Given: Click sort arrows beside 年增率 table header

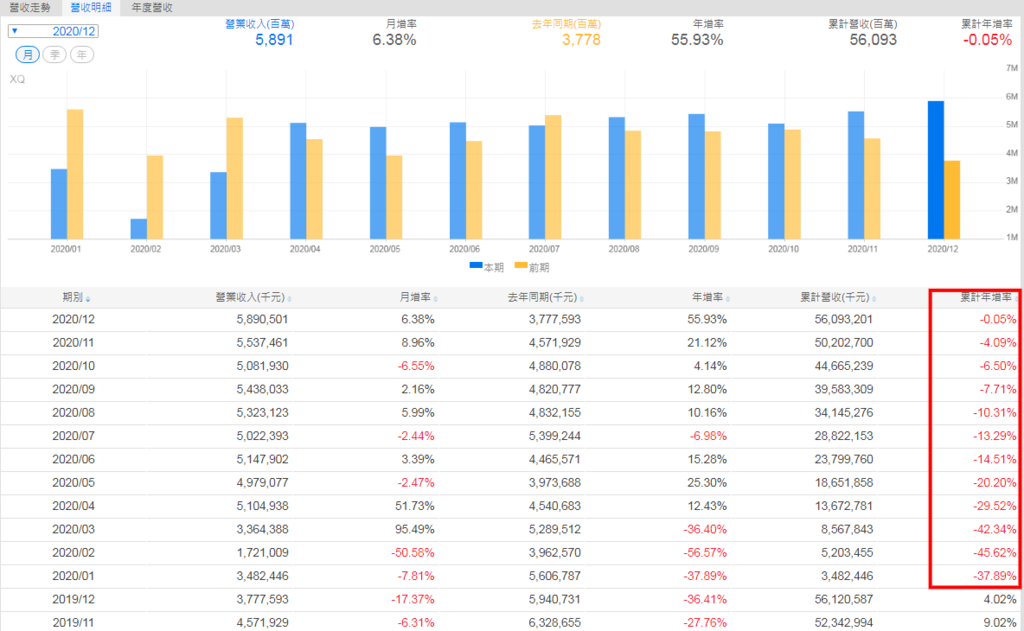Looking at the screenshot, I should click(728, 299).
